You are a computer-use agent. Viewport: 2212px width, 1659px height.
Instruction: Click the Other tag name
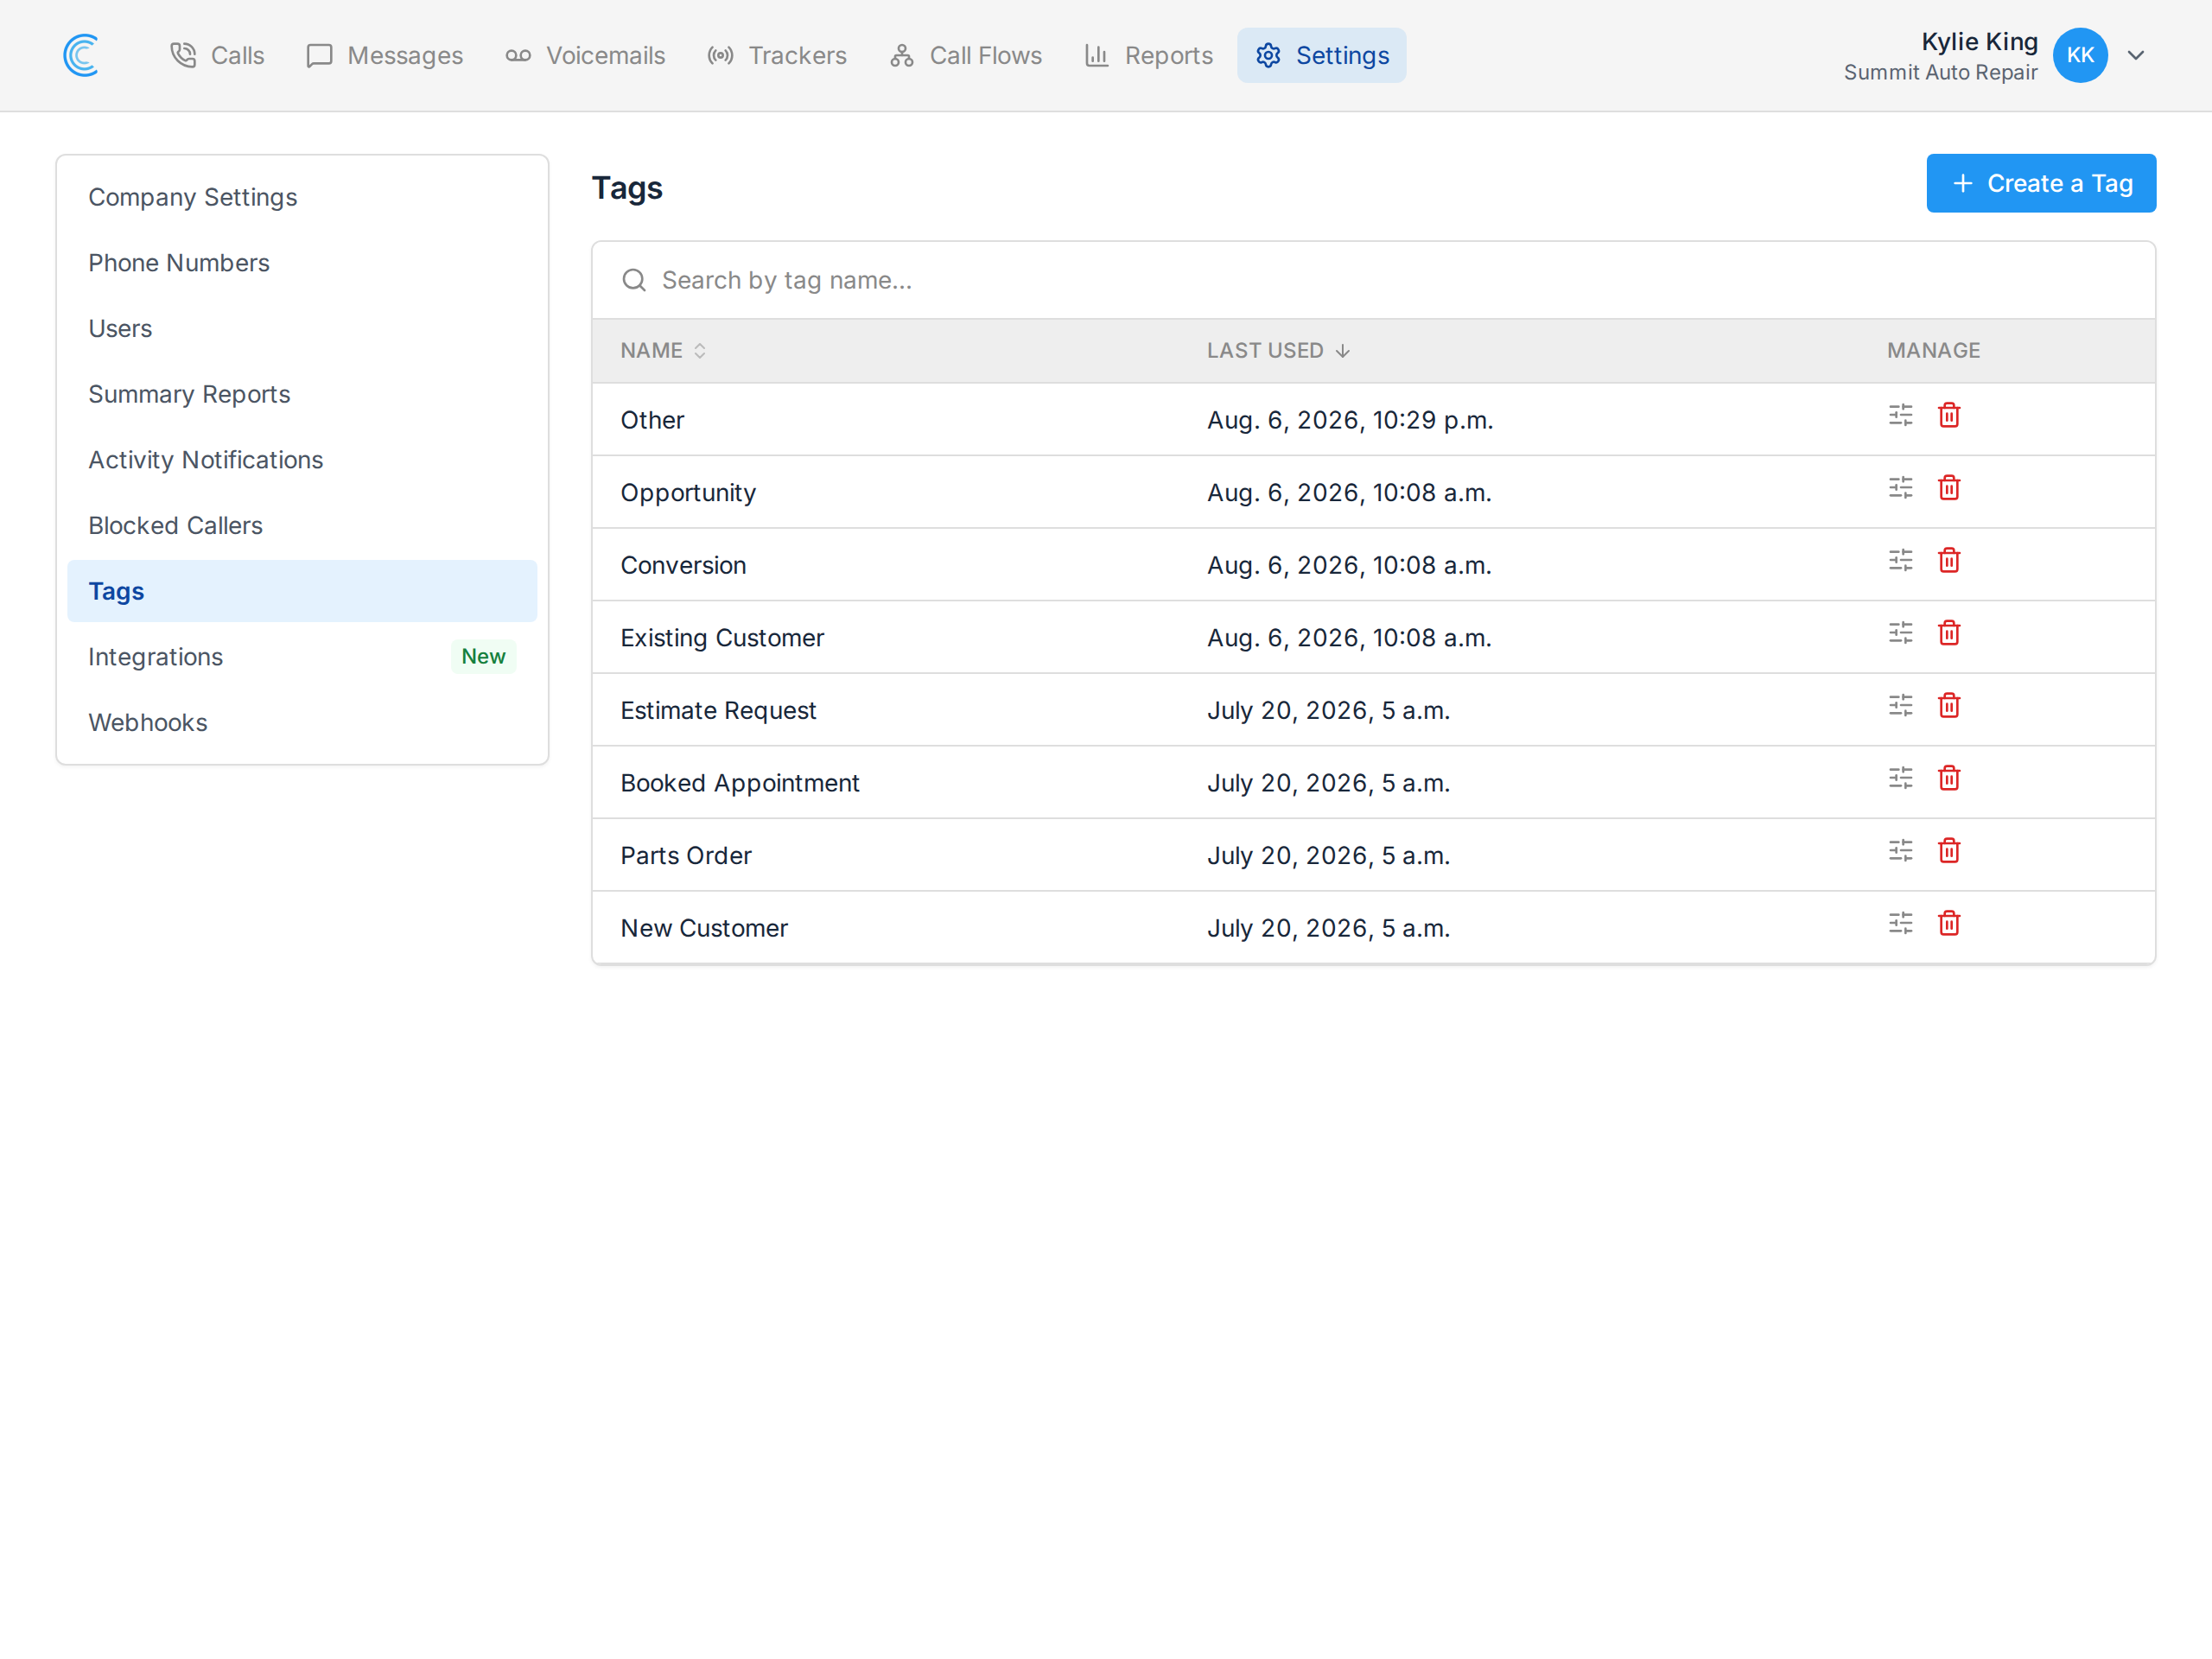point(652,420)
